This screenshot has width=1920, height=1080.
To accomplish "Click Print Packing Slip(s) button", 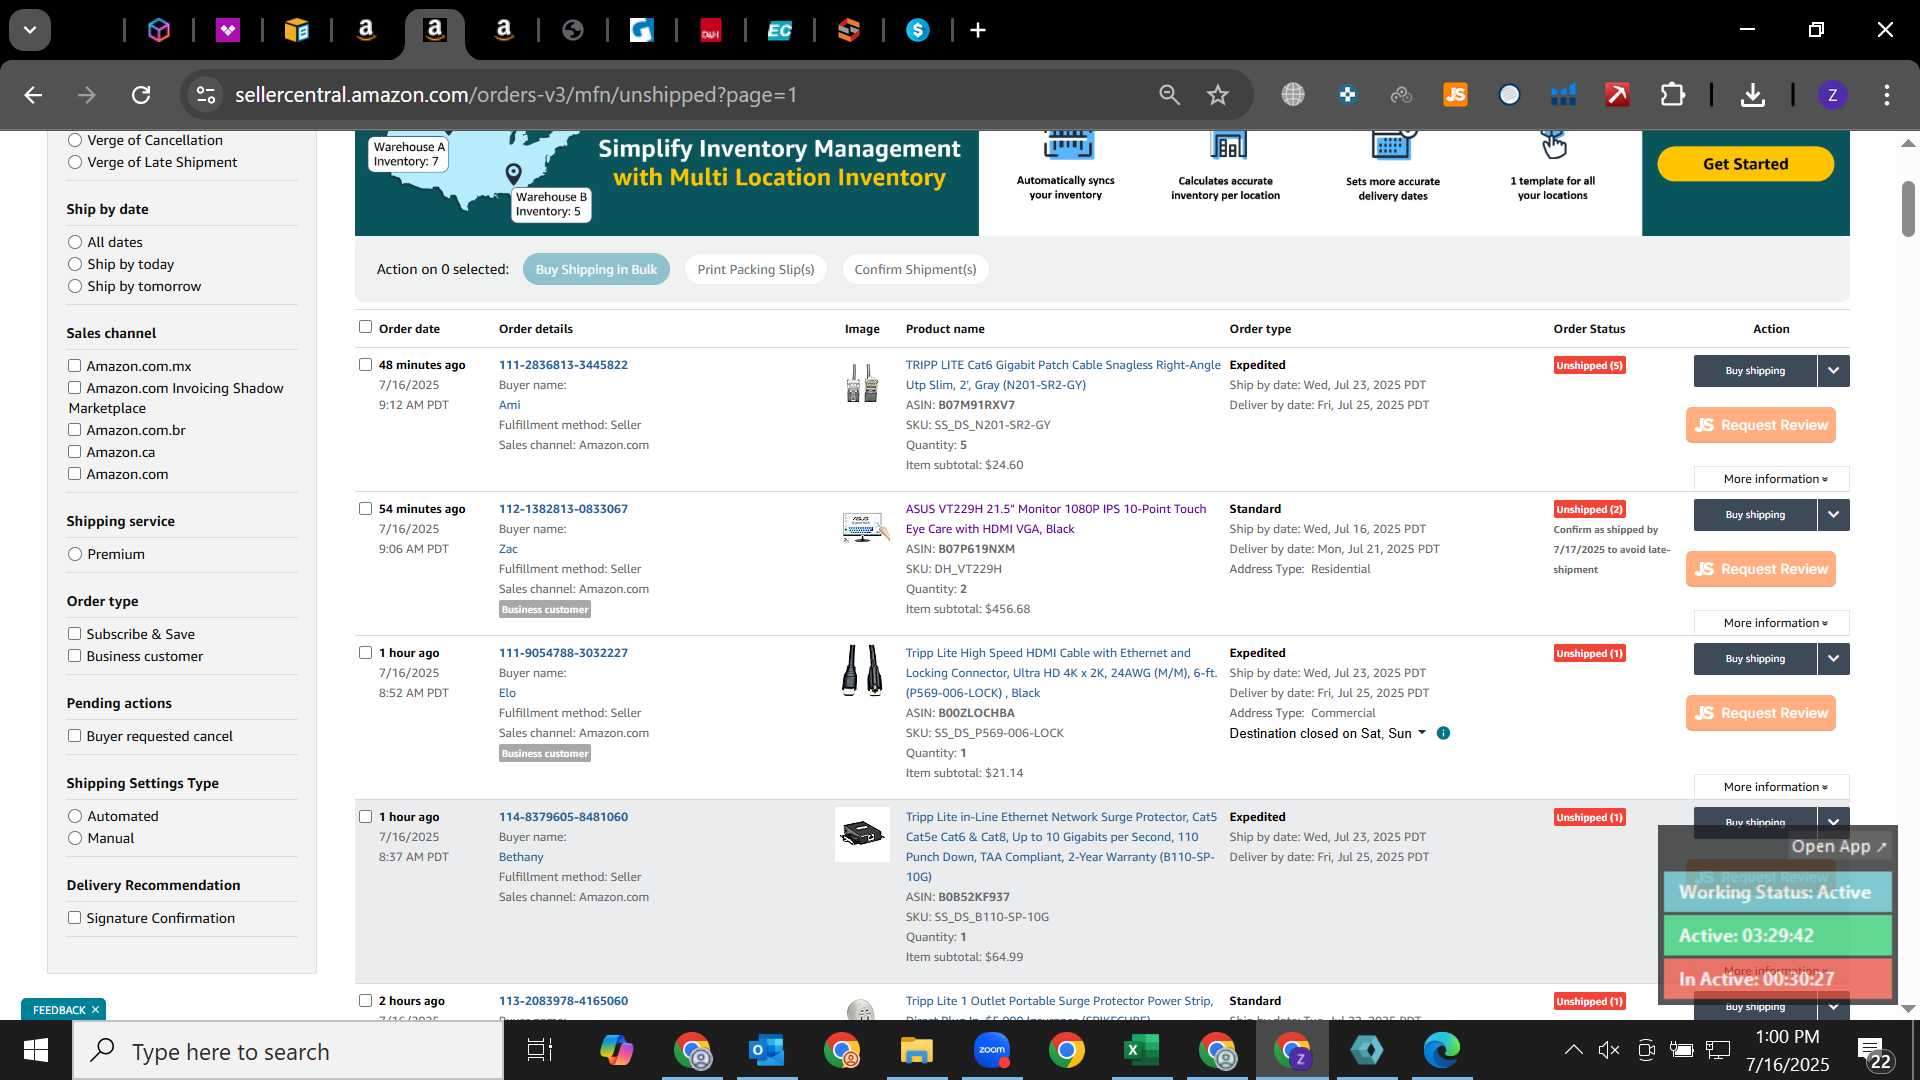I will [x=755, y=269].
